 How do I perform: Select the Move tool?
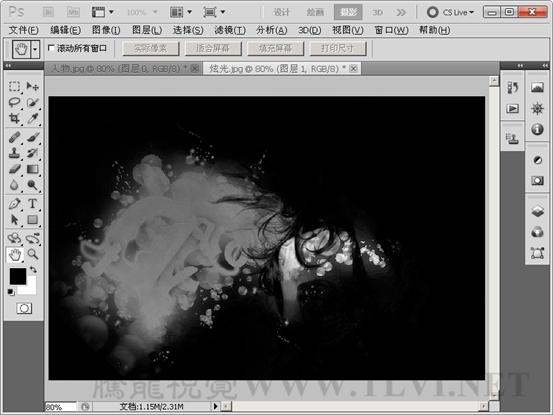pyautogui.click(x=32, y=86)
